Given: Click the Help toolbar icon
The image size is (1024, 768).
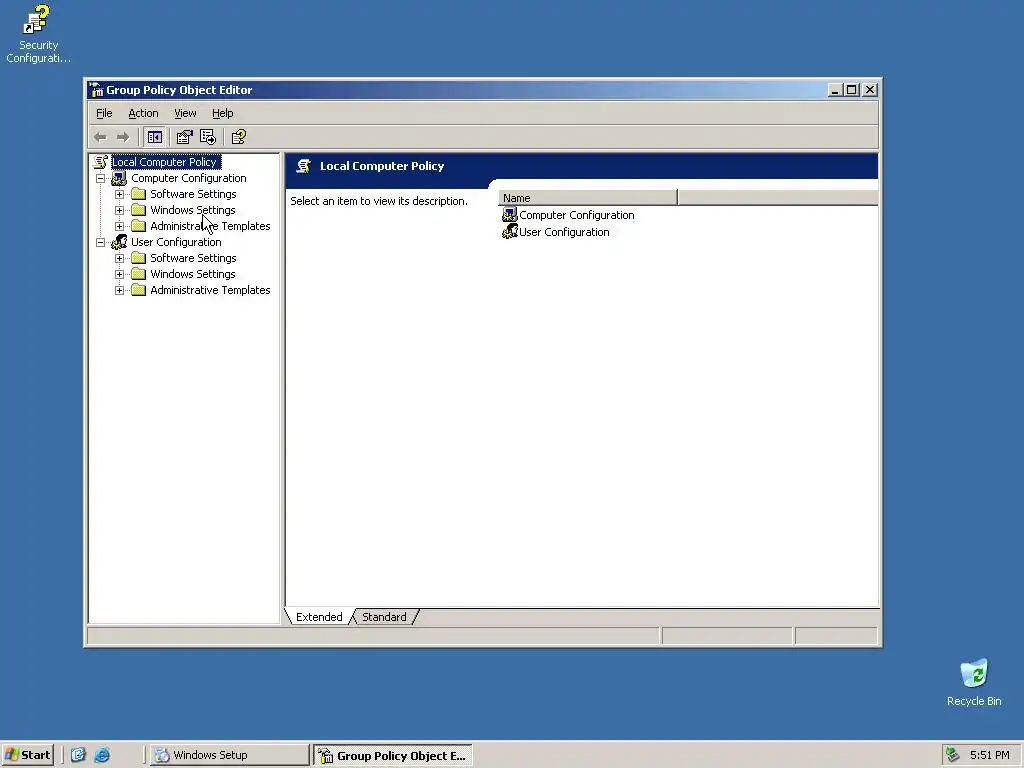Looking at the screenshot, I should (x=238, y=137).
